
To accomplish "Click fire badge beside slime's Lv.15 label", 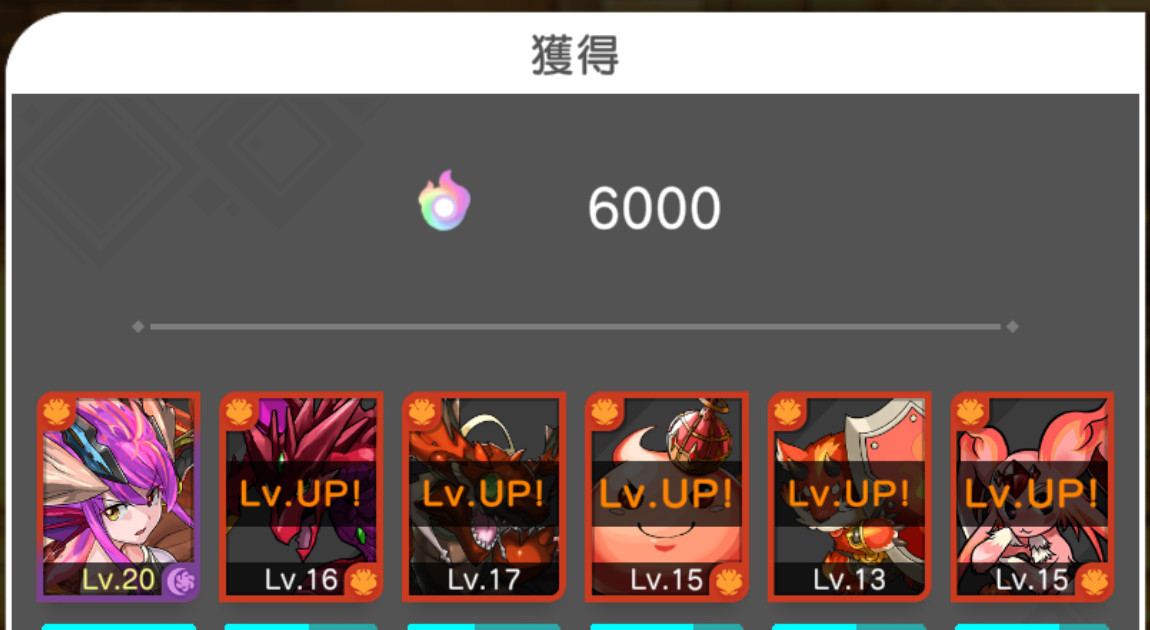I will [728, 582].
